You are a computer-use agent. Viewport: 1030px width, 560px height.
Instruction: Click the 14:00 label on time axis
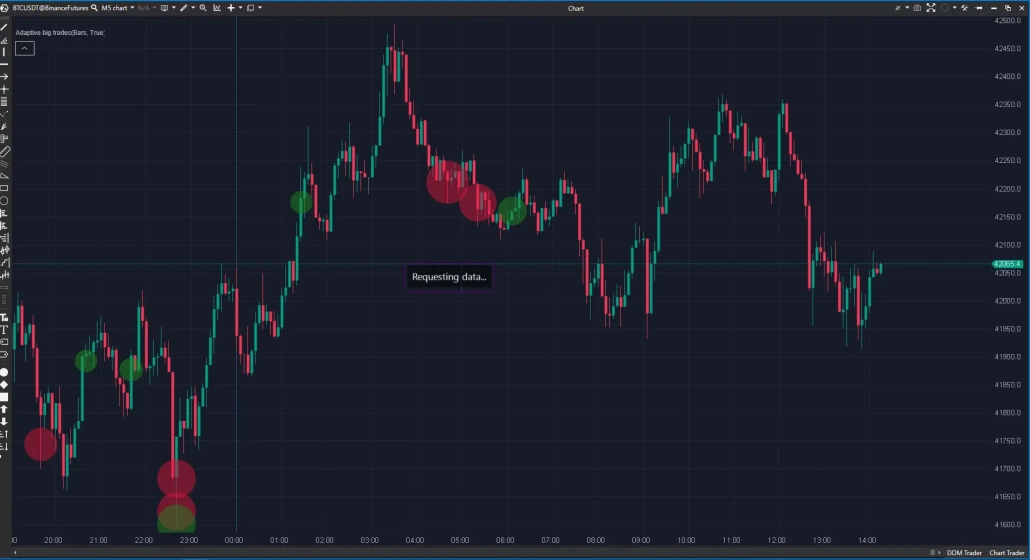[x=867, y=540]
